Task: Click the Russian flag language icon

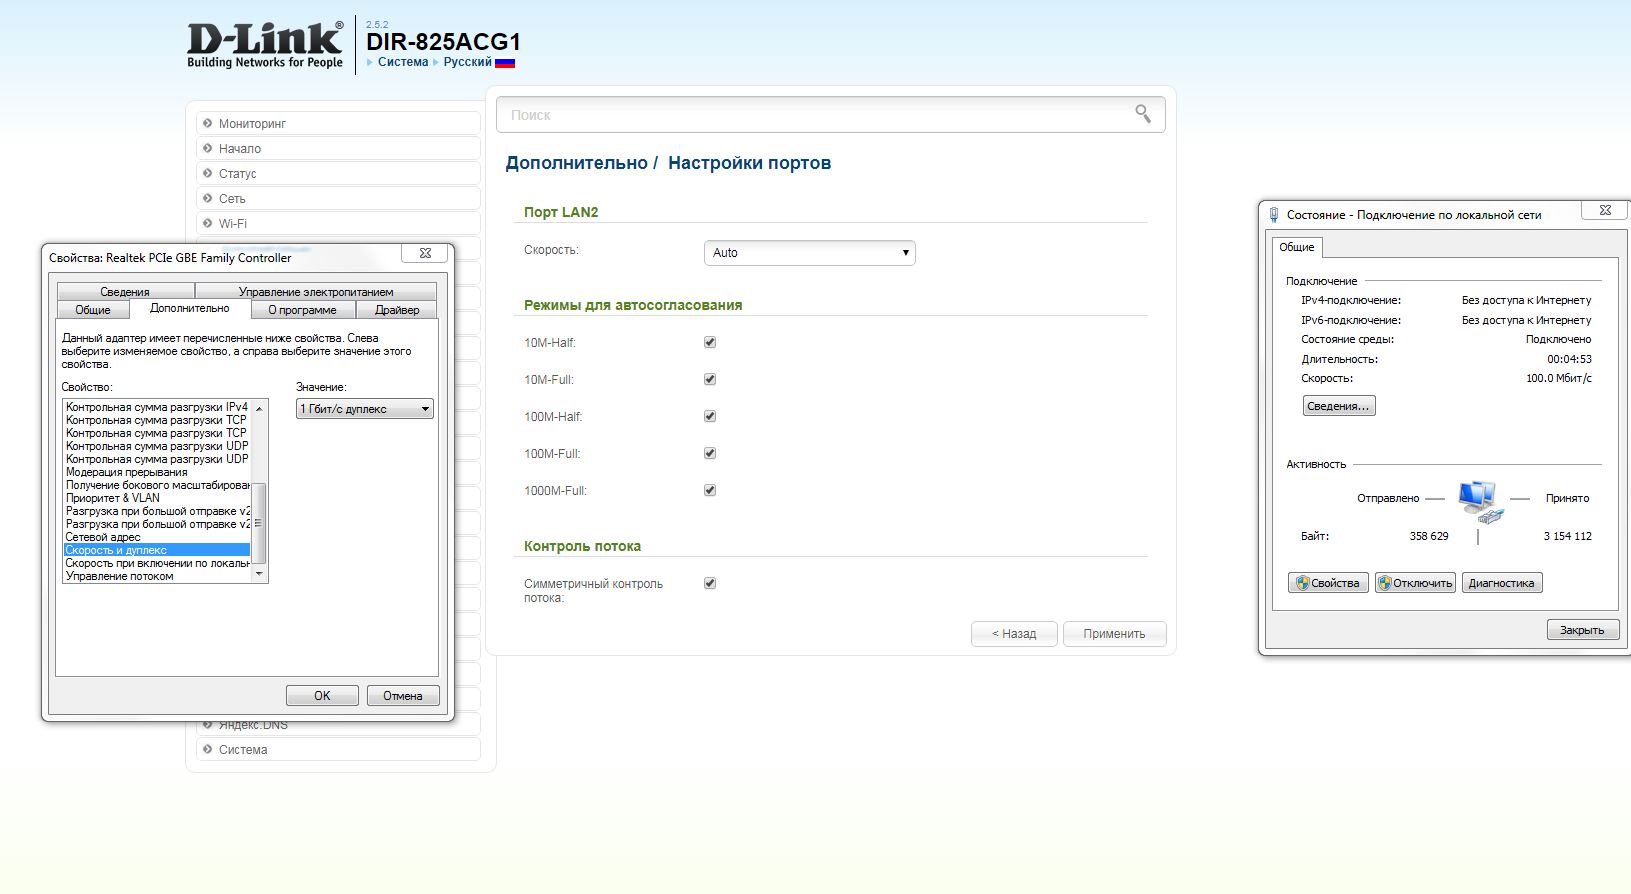Action: (x=505, y=63)
